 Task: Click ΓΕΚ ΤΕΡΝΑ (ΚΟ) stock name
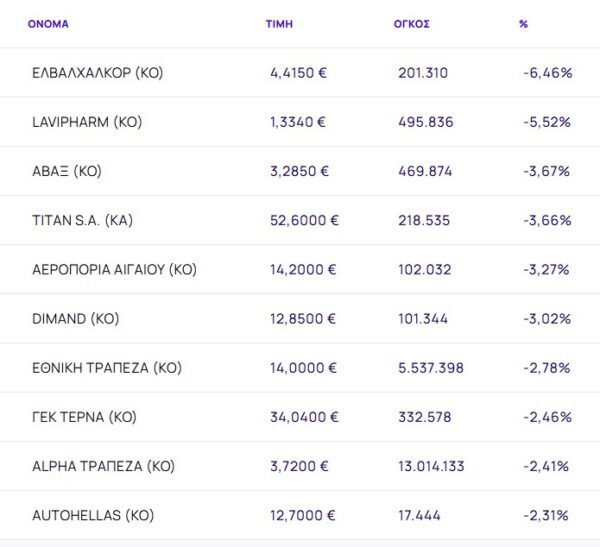click(84, 417)
